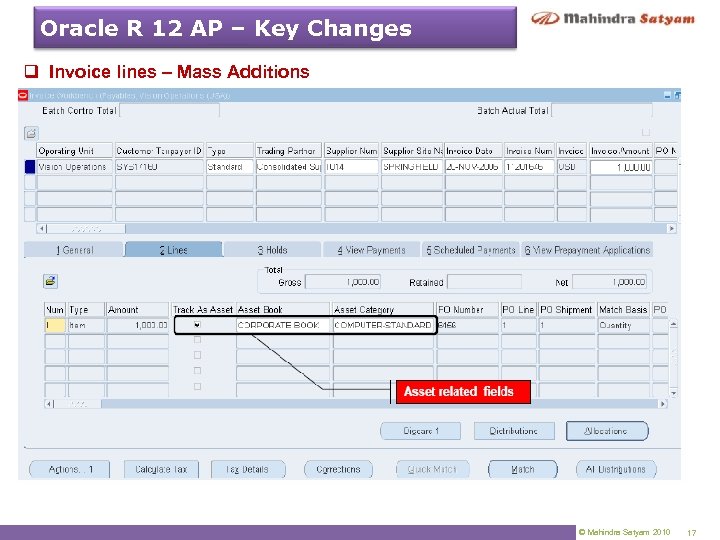Check Track As Asset in fifth line row
This screenshot has height=540, width=720.
tap(197, 386)
